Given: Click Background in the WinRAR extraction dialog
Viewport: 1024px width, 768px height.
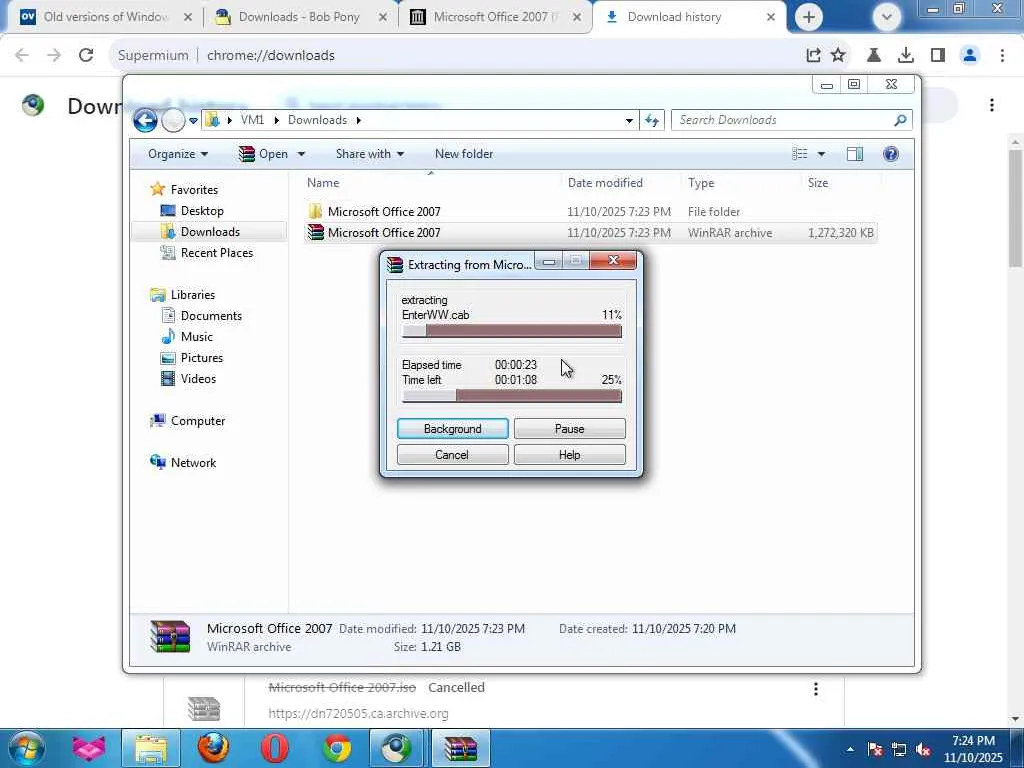Looking at the screenshot, I should (x=453, y=429).
